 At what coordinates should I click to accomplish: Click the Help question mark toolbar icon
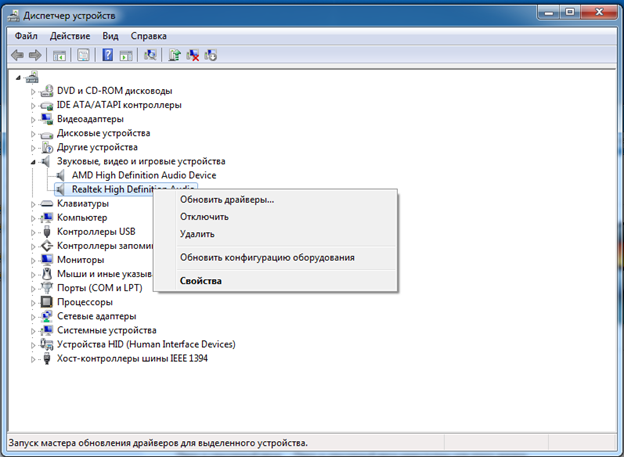pyautogui.click(x=107, y=55)
